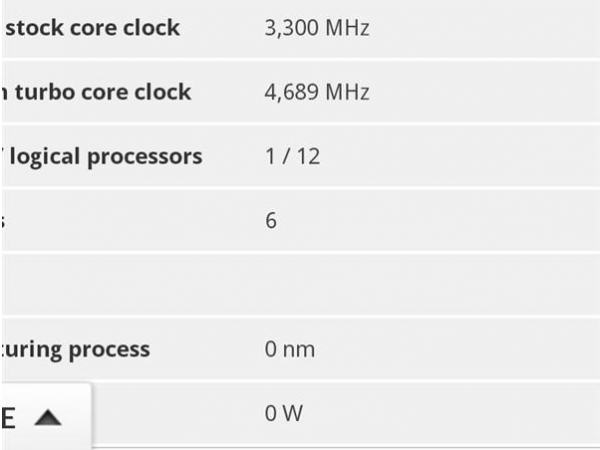
Task: Select the logical processors label
Action: [x=103, y=157]
